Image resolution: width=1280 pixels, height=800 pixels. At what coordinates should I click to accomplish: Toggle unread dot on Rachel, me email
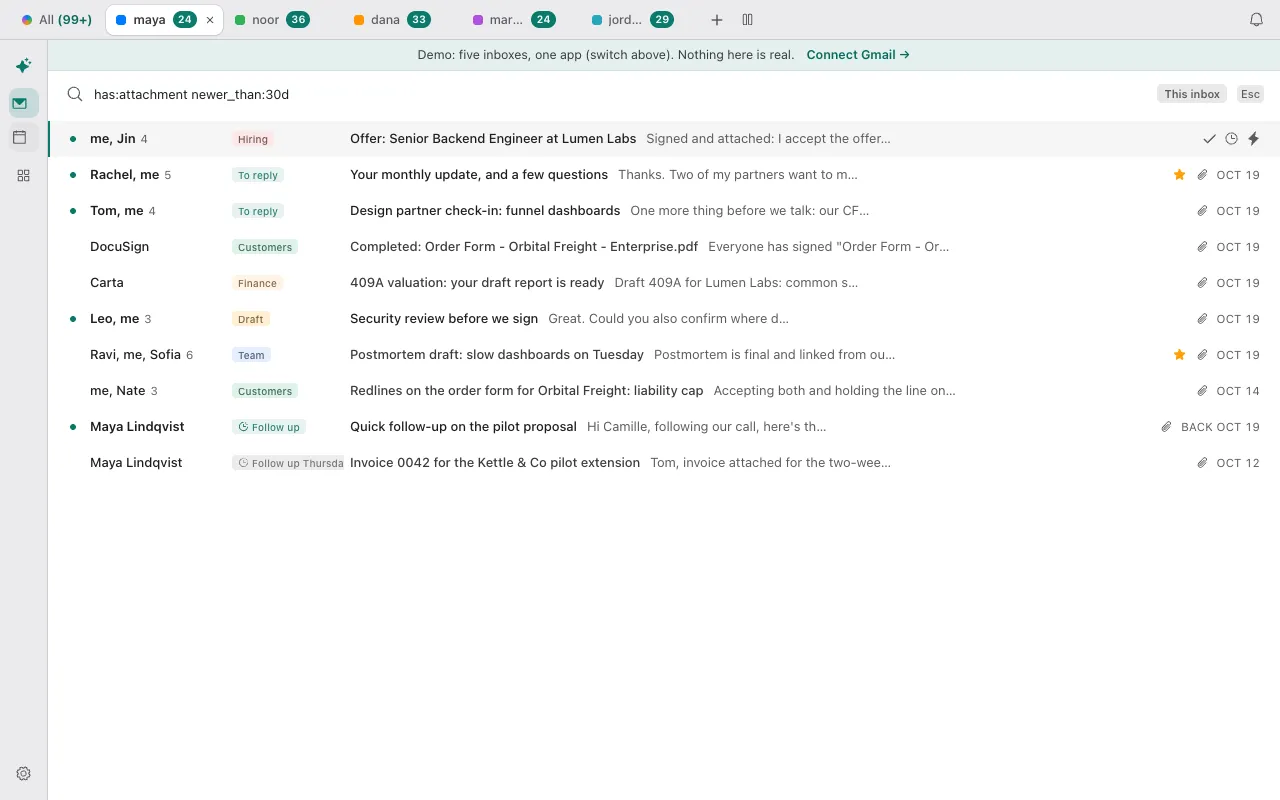[73, 175]
